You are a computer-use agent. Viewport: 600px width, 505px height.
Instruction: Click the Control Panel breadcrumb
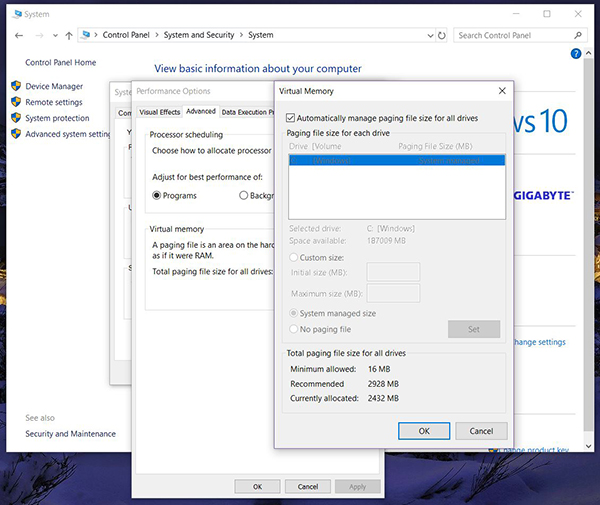[x=126, y=35]
